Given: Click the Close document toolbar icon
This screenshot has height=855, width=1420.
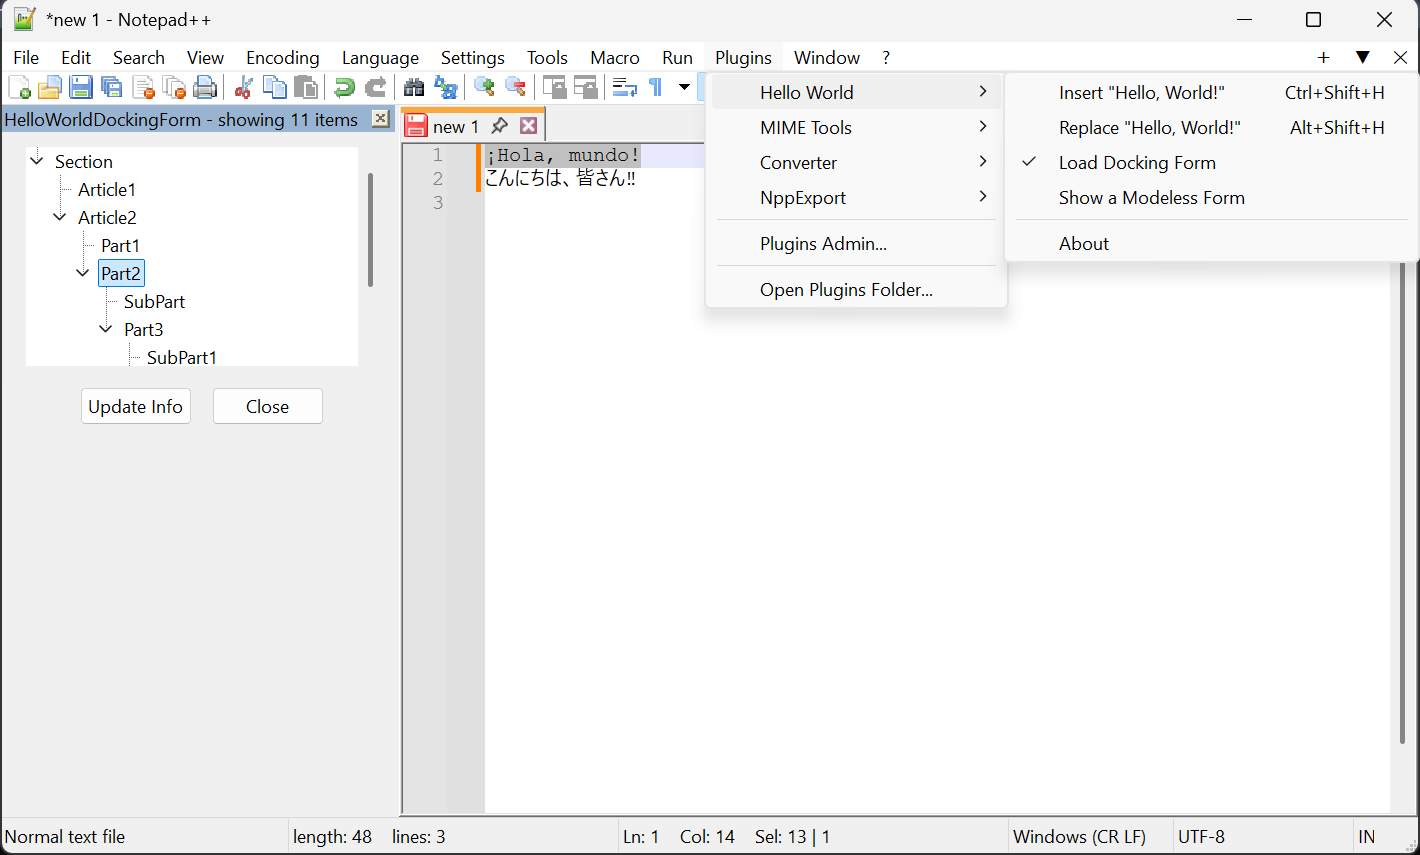Looking at the screenshot, I should (143, 87).
